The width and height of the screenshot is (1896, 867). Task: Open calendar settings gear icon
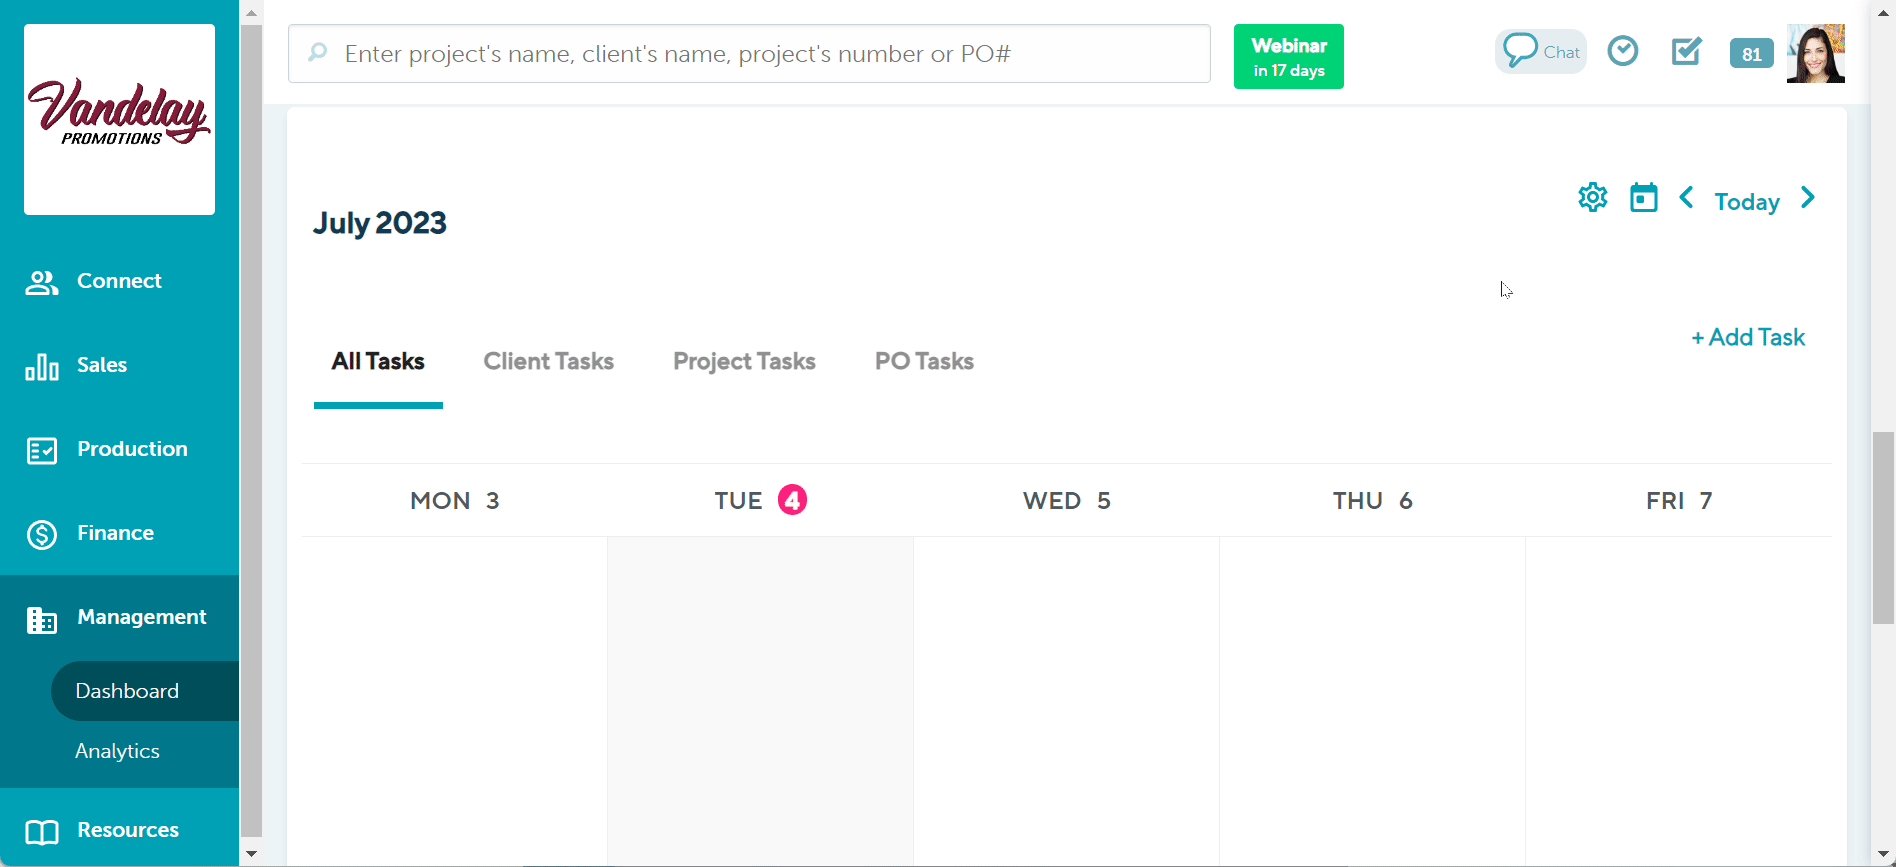(1592, 198)
